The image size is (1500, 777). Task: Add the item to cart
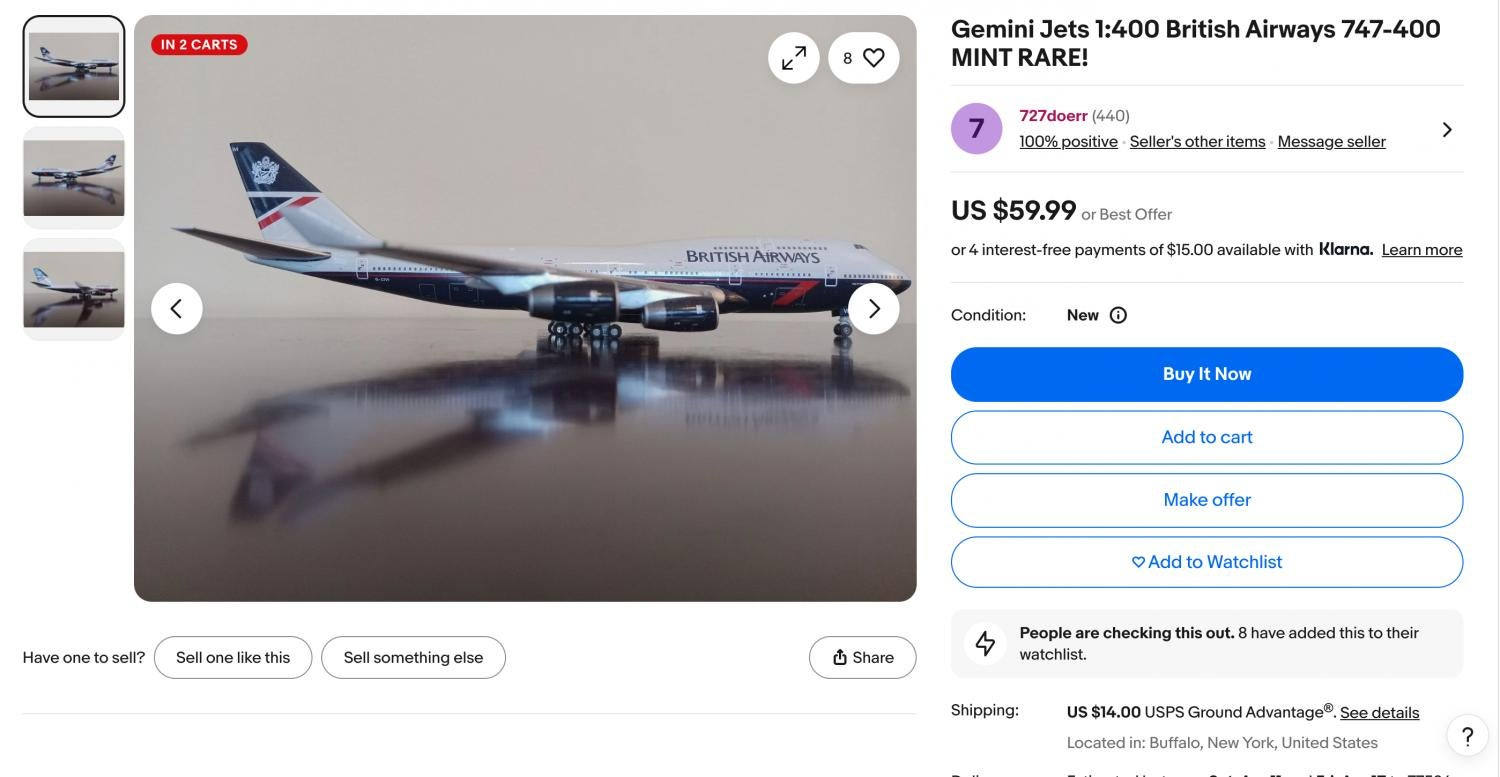pos(1206,437)
